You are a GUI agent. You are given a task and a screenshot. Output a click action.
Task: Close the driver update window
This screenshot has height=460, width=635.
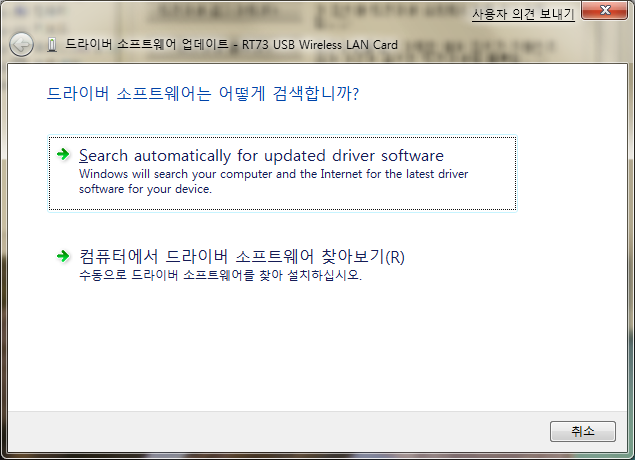click(x=605, y=10)
